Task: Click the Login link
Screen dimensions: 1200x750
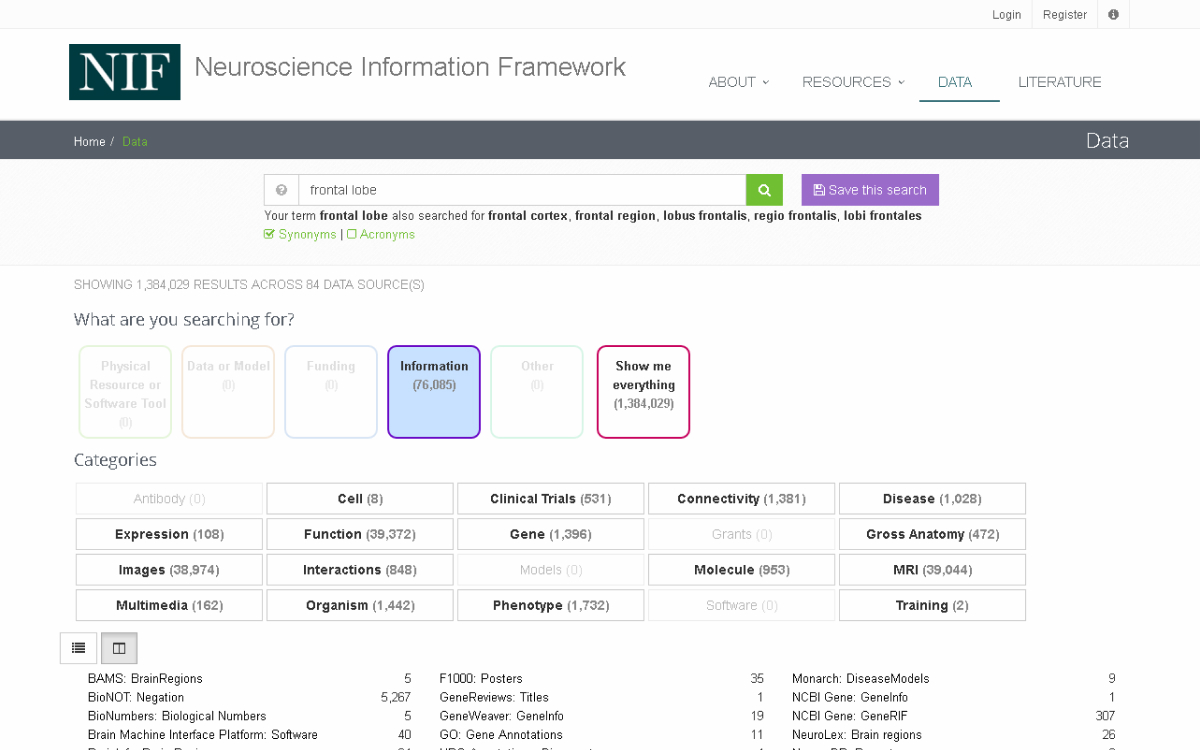Action: [1006, 15]
